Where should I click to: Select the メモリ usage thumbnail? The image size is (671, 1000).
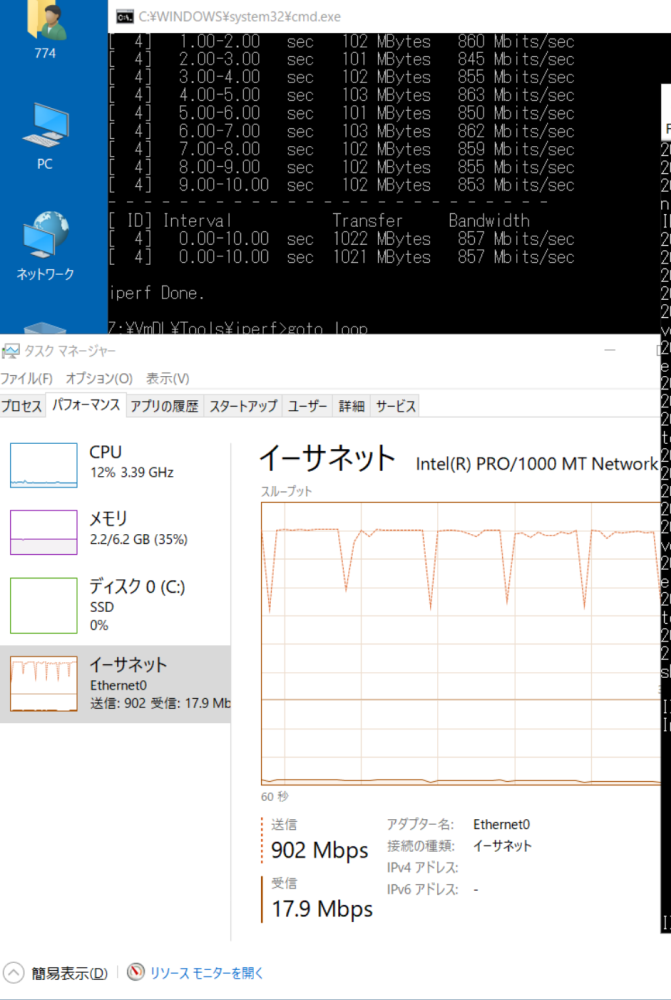tap(43, 532)
